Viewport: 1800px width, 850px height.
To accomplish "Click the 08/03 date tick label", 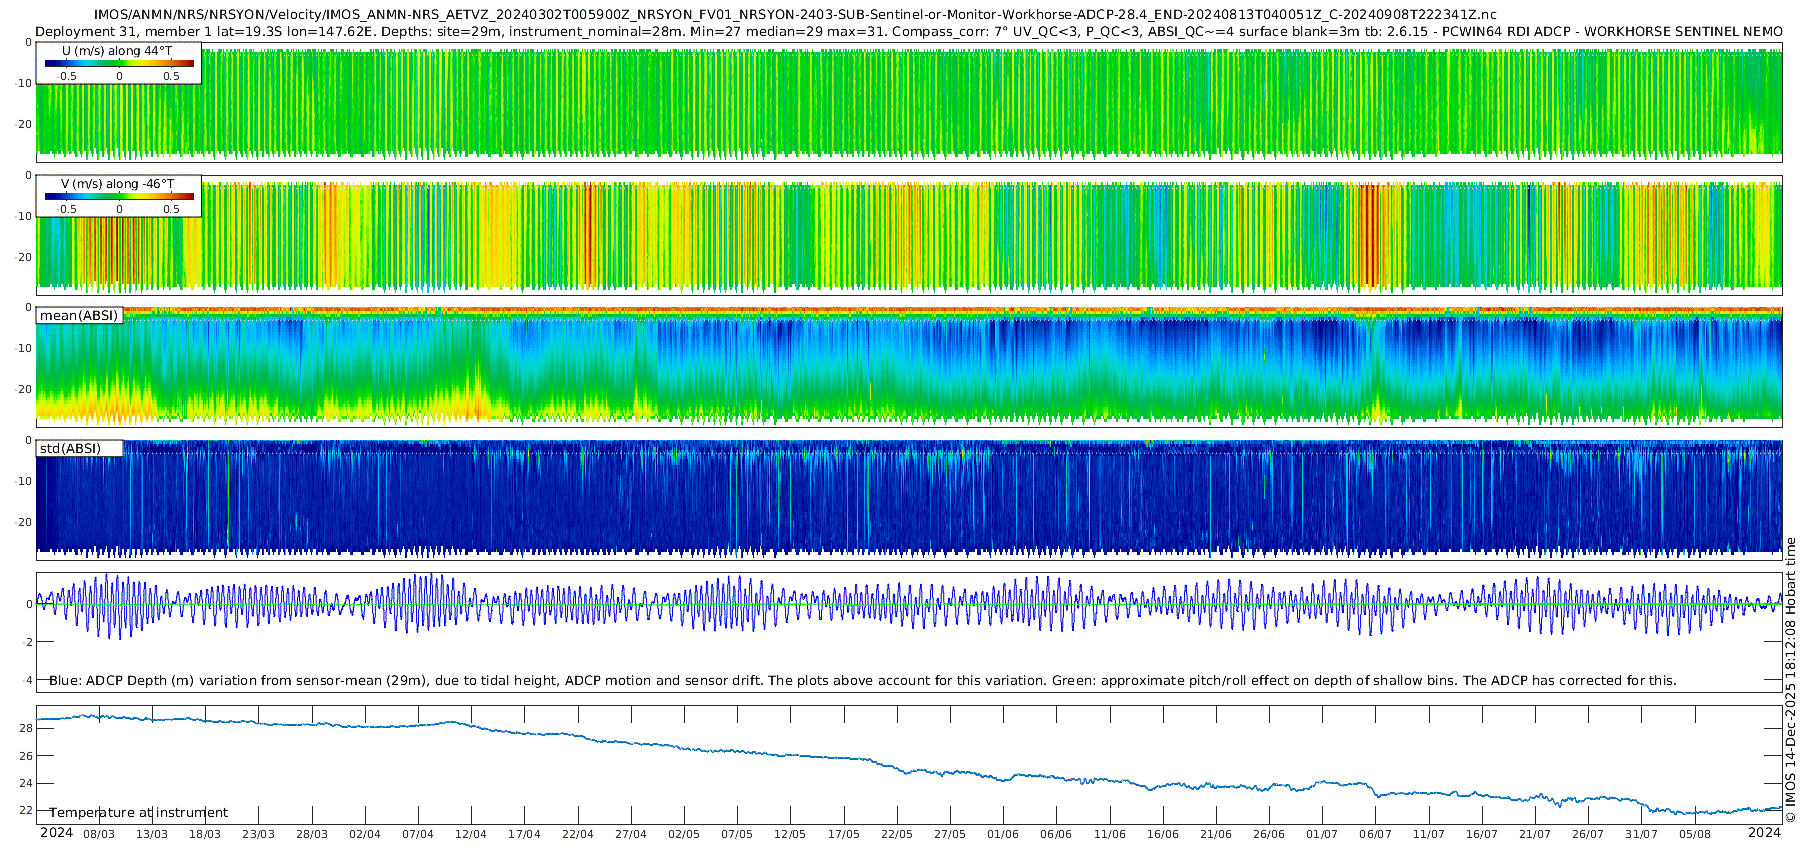I will tap(99, 834).
